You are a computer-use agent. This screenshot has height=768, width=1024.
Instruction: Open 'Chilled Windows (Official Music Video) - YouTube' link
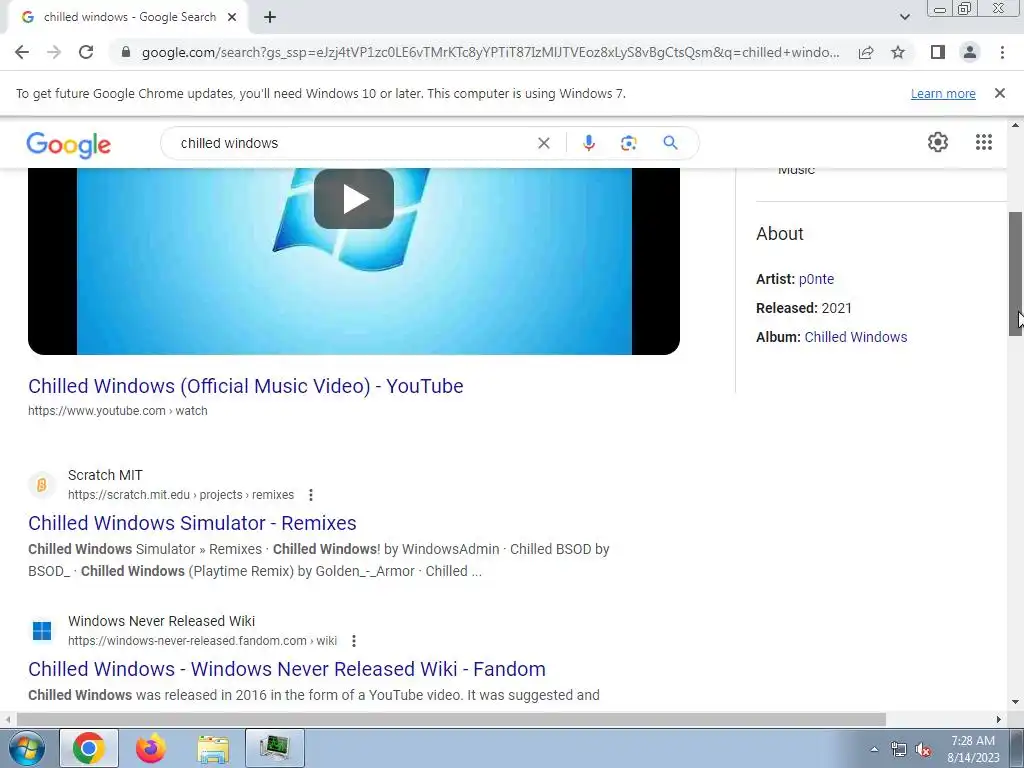click(x=246, y=386)
